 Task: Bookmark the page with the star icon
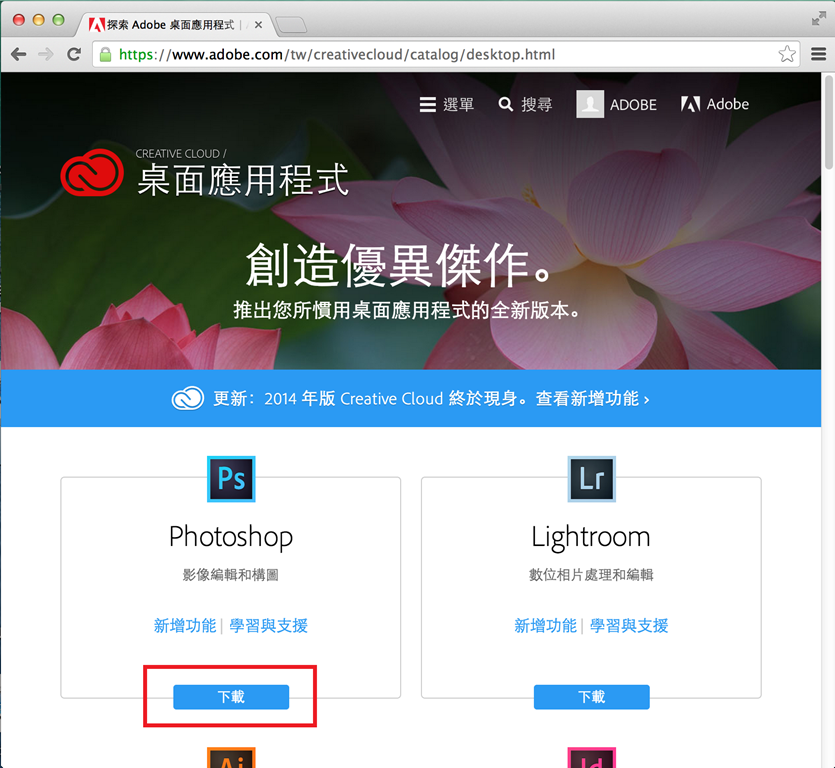787,54
